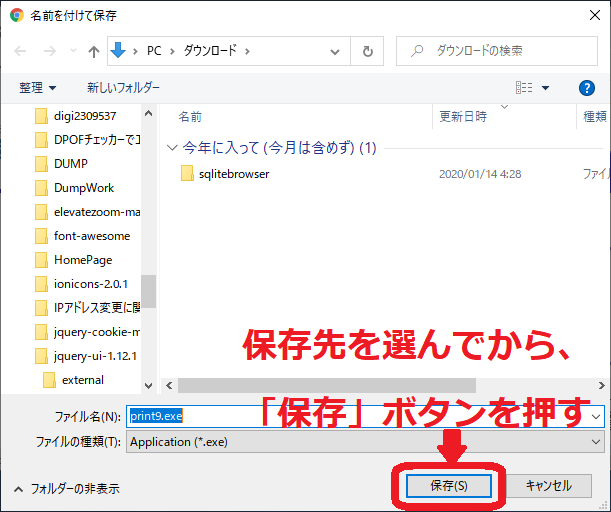Click the HomePage folder in sidebar
611x512 pixels.
(83, 259)
